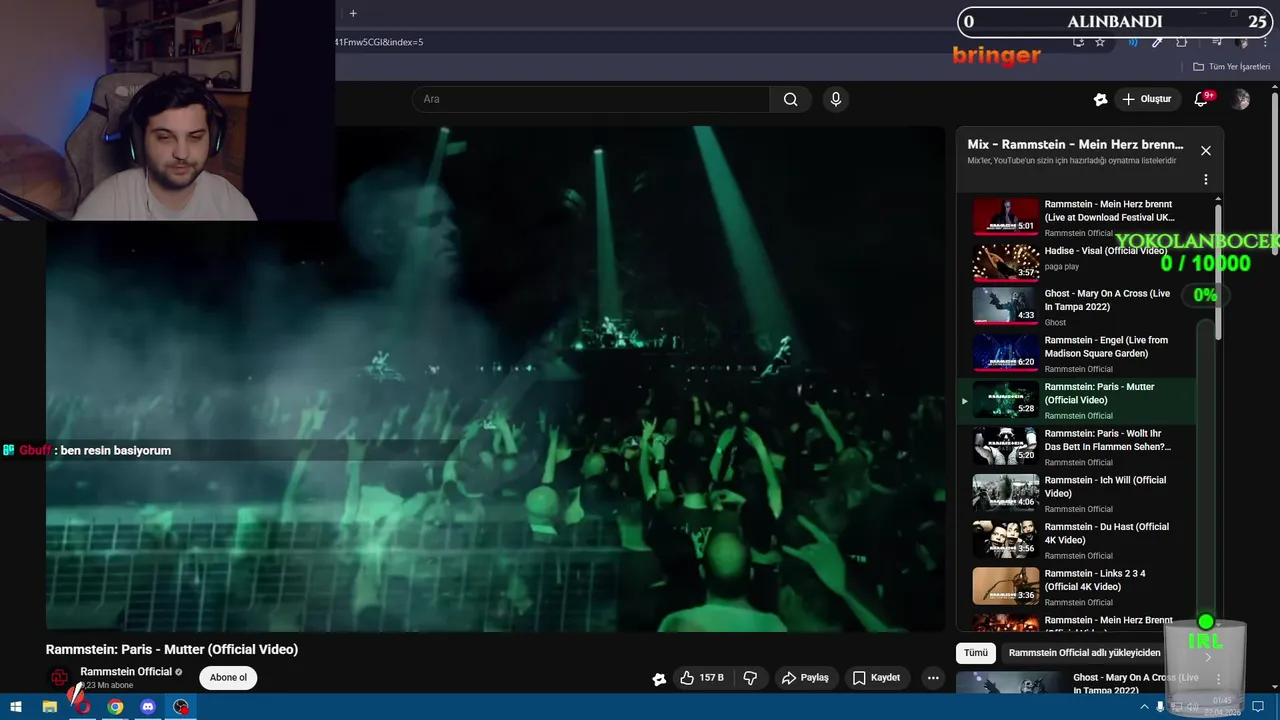
Task: Show hidden system tray icons chevron
Action: (1144, 707)
